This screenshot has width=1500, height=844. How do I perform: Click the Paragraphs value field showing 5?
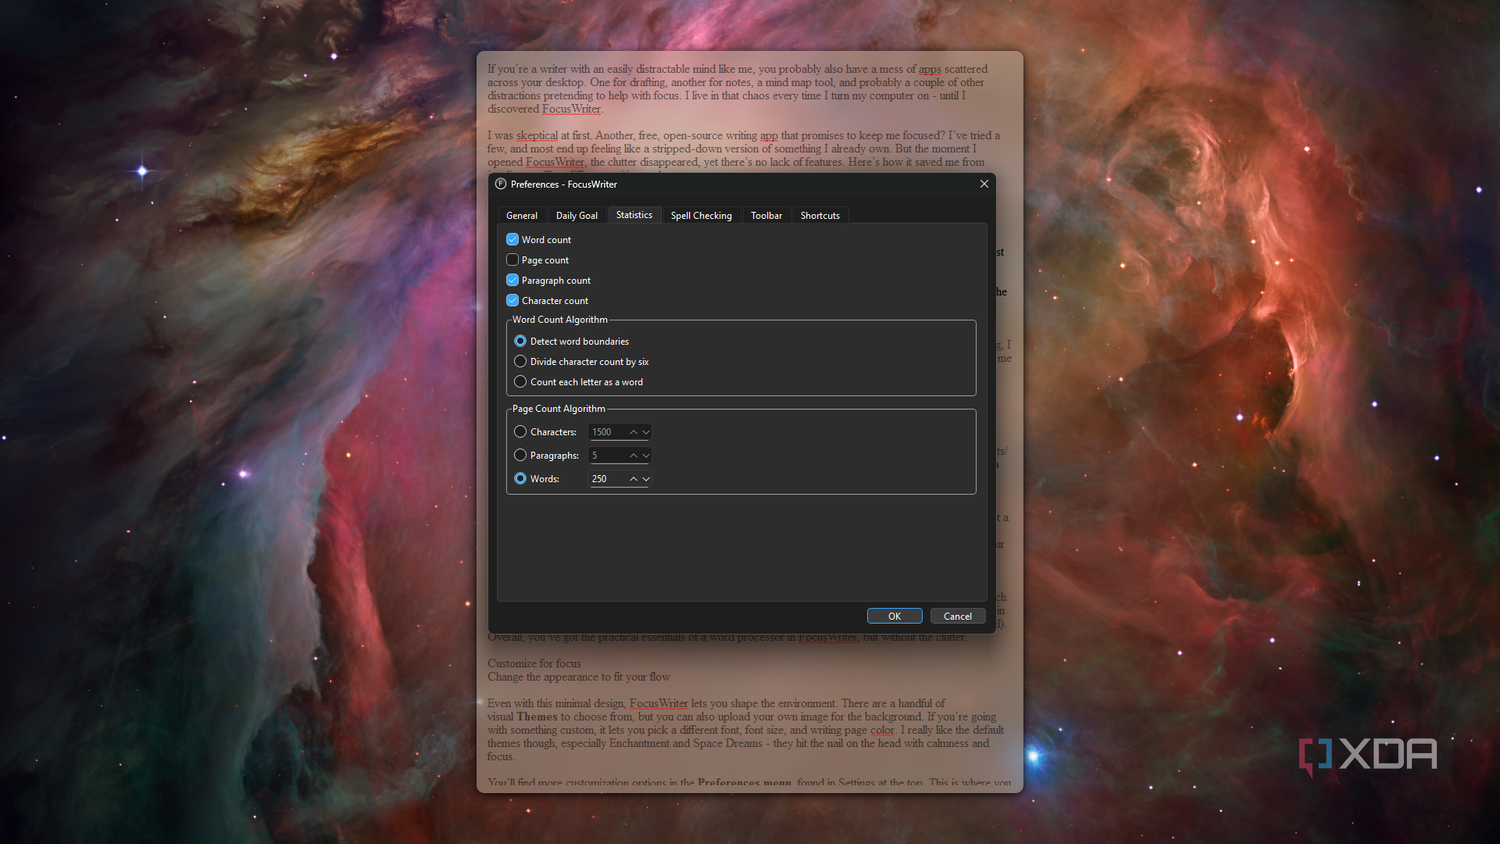pyautogui.click(x=607, y=455)
